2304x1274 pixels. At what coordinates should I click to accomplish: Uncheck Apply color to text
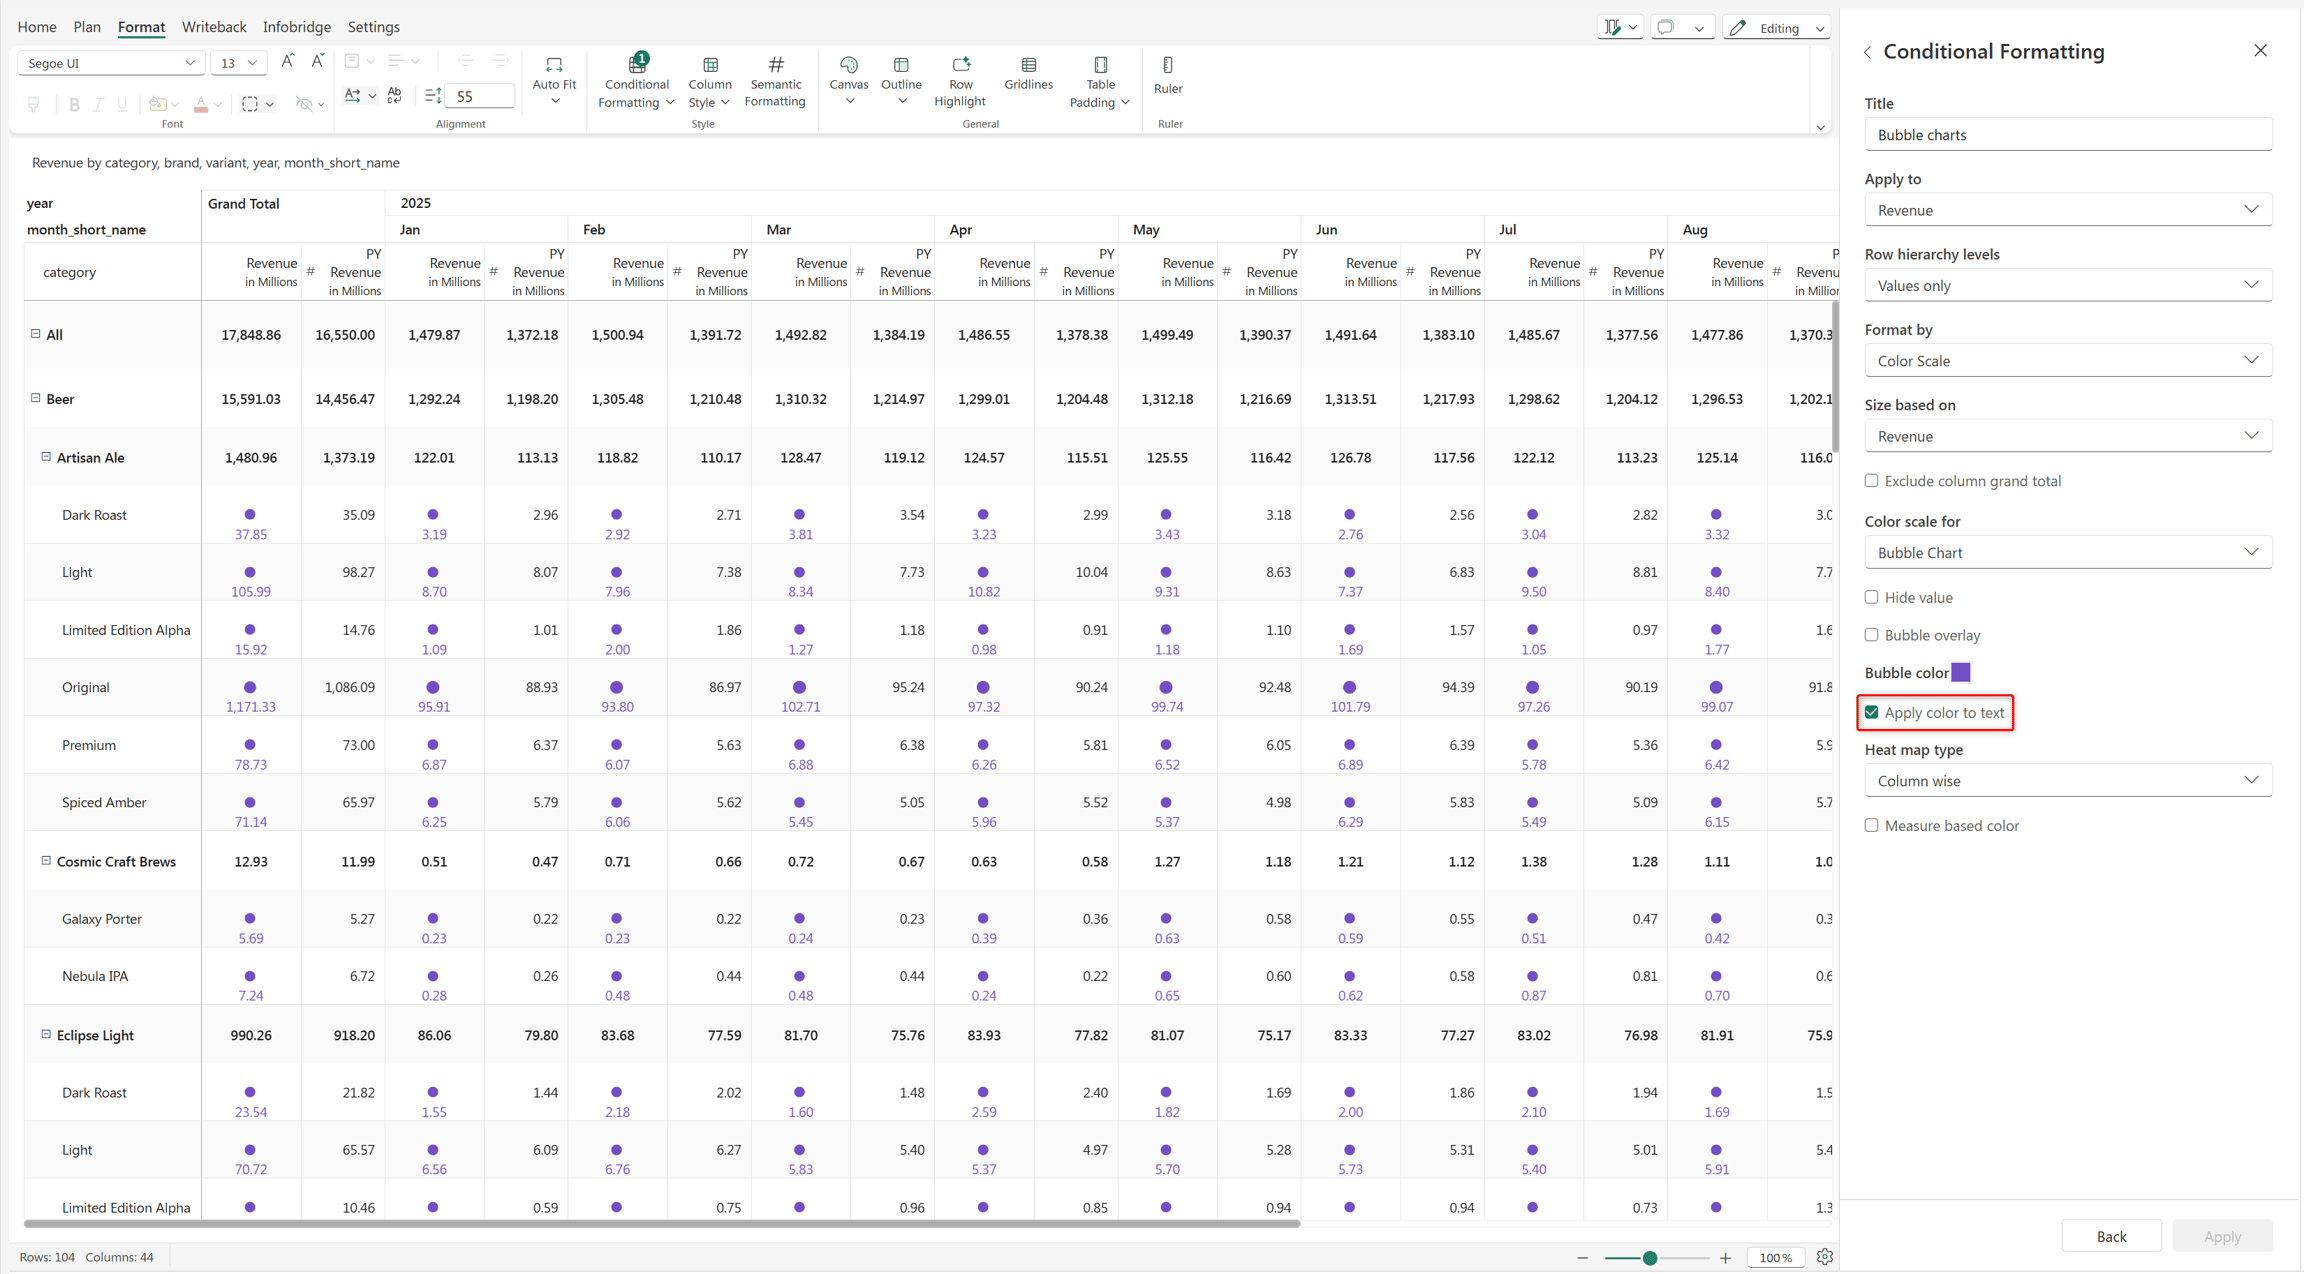(1872, 712)
